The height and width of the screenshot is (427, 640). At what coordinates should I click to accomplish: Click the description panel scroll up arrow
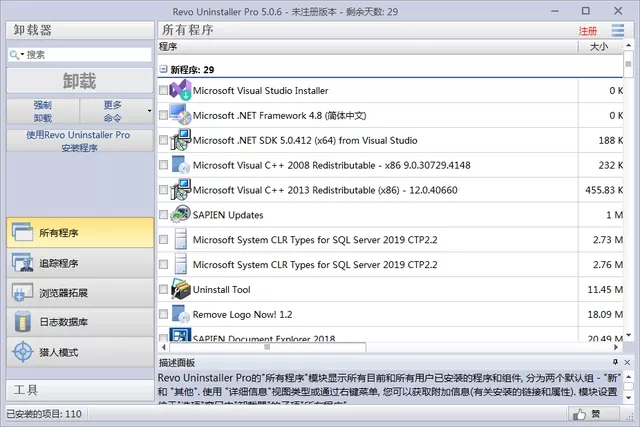click(629, 377)
